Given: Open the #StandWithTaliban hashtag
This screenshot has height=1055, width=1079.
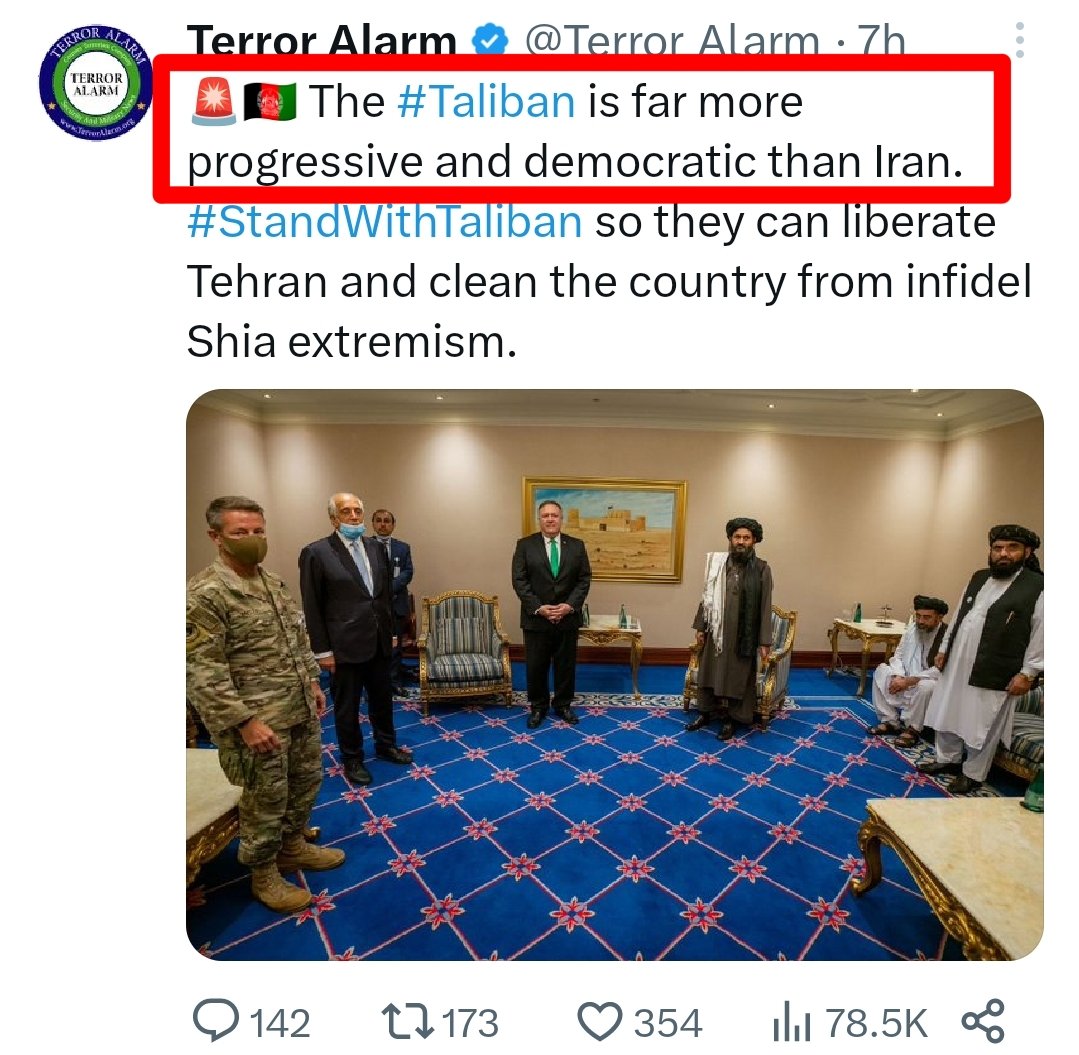Looking at the screenshot, I should [385, 222].
